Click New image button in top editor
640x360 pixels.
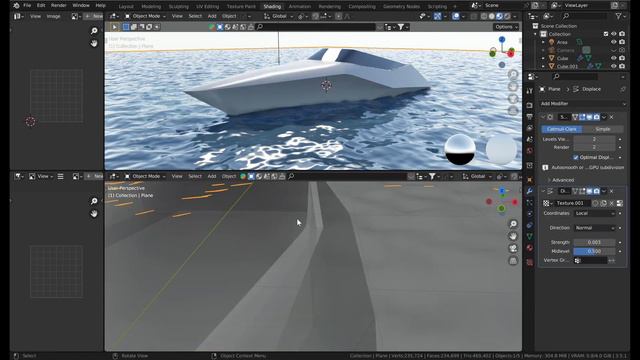93,16
